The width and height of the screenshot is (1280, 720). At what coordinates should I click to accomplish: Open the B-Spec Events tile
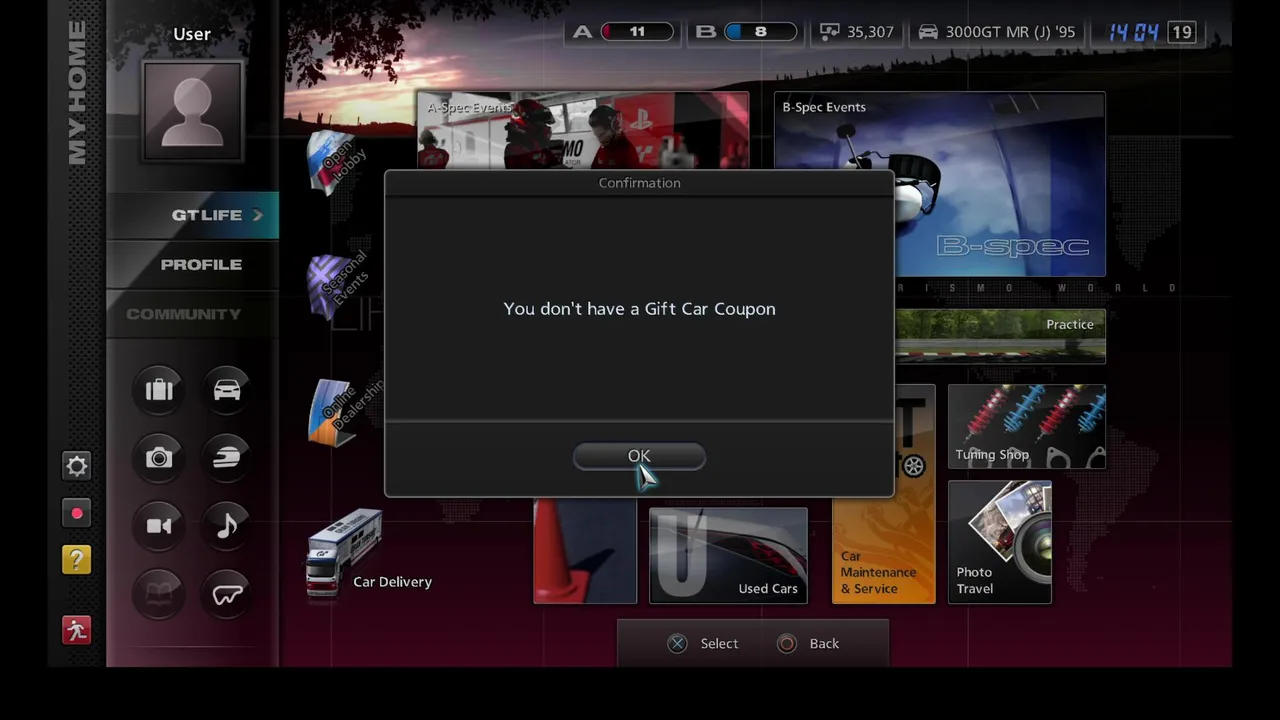point(939,184)
